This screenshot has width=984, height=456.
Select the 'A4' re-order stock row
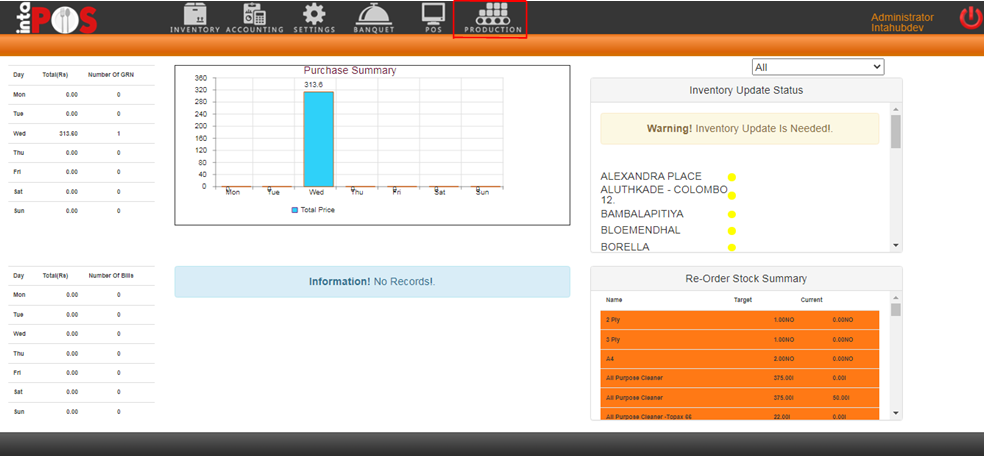point(739,358)
